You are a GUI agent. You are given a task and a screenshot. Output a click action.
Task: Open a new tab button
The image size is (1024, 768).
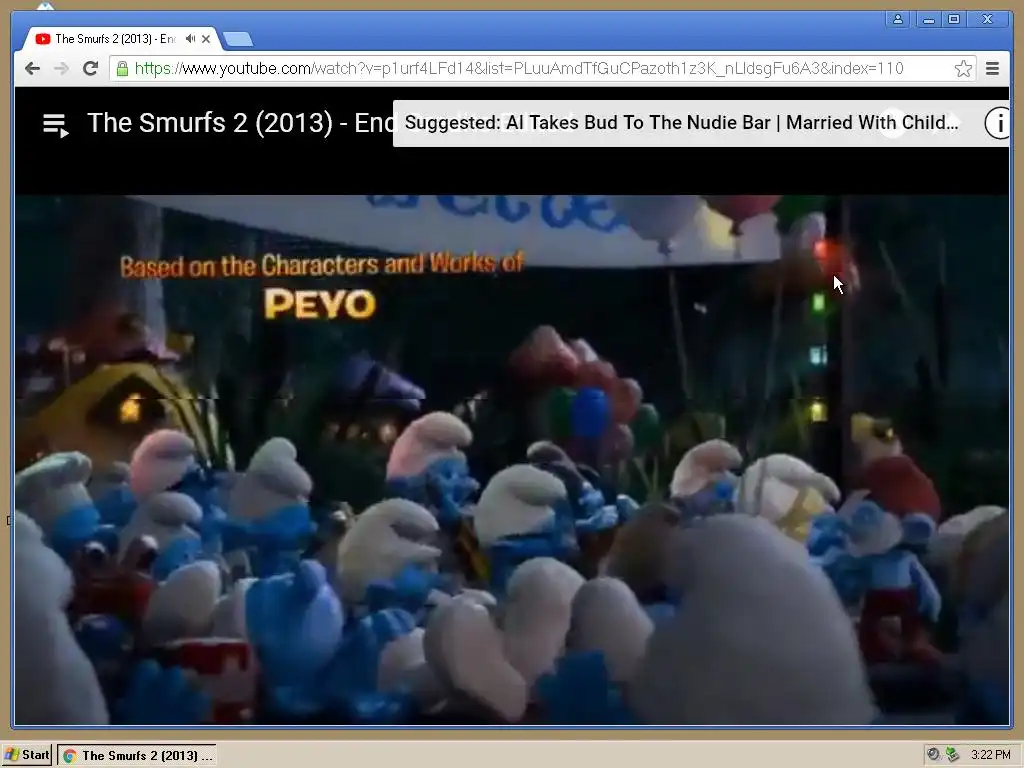[238, 40]
